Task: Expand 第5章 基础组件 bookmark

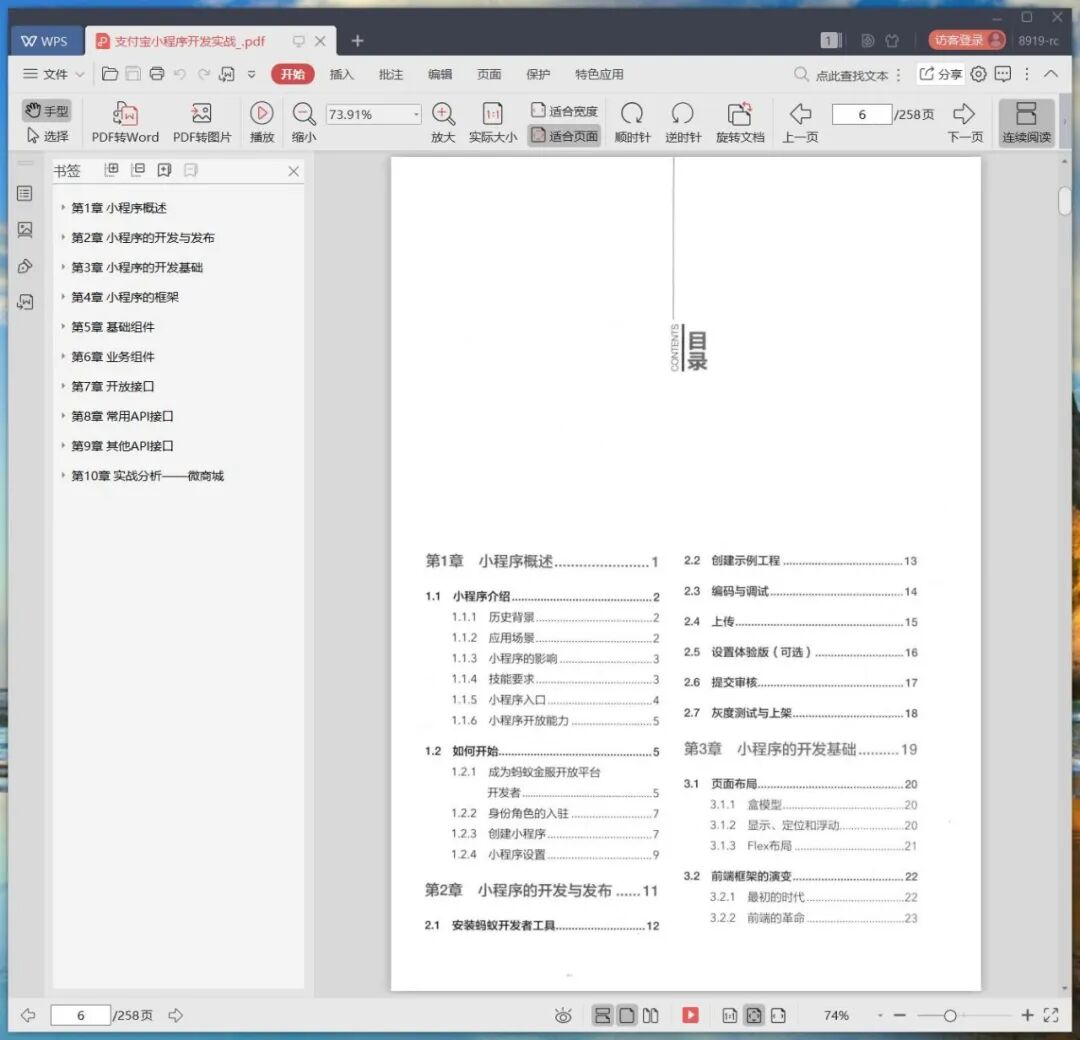Action: (63, 326)
